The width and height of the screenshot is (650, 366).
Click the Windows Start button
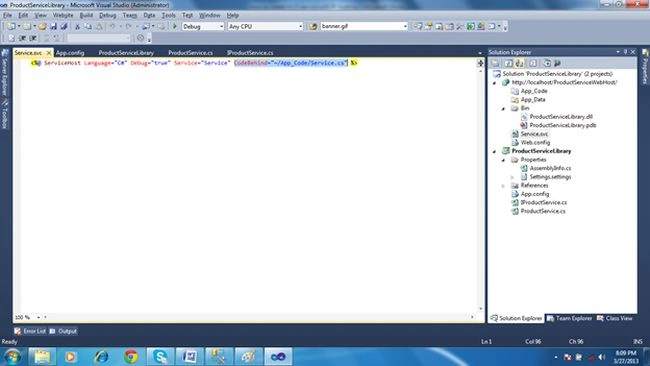click(x=12, y=356)
